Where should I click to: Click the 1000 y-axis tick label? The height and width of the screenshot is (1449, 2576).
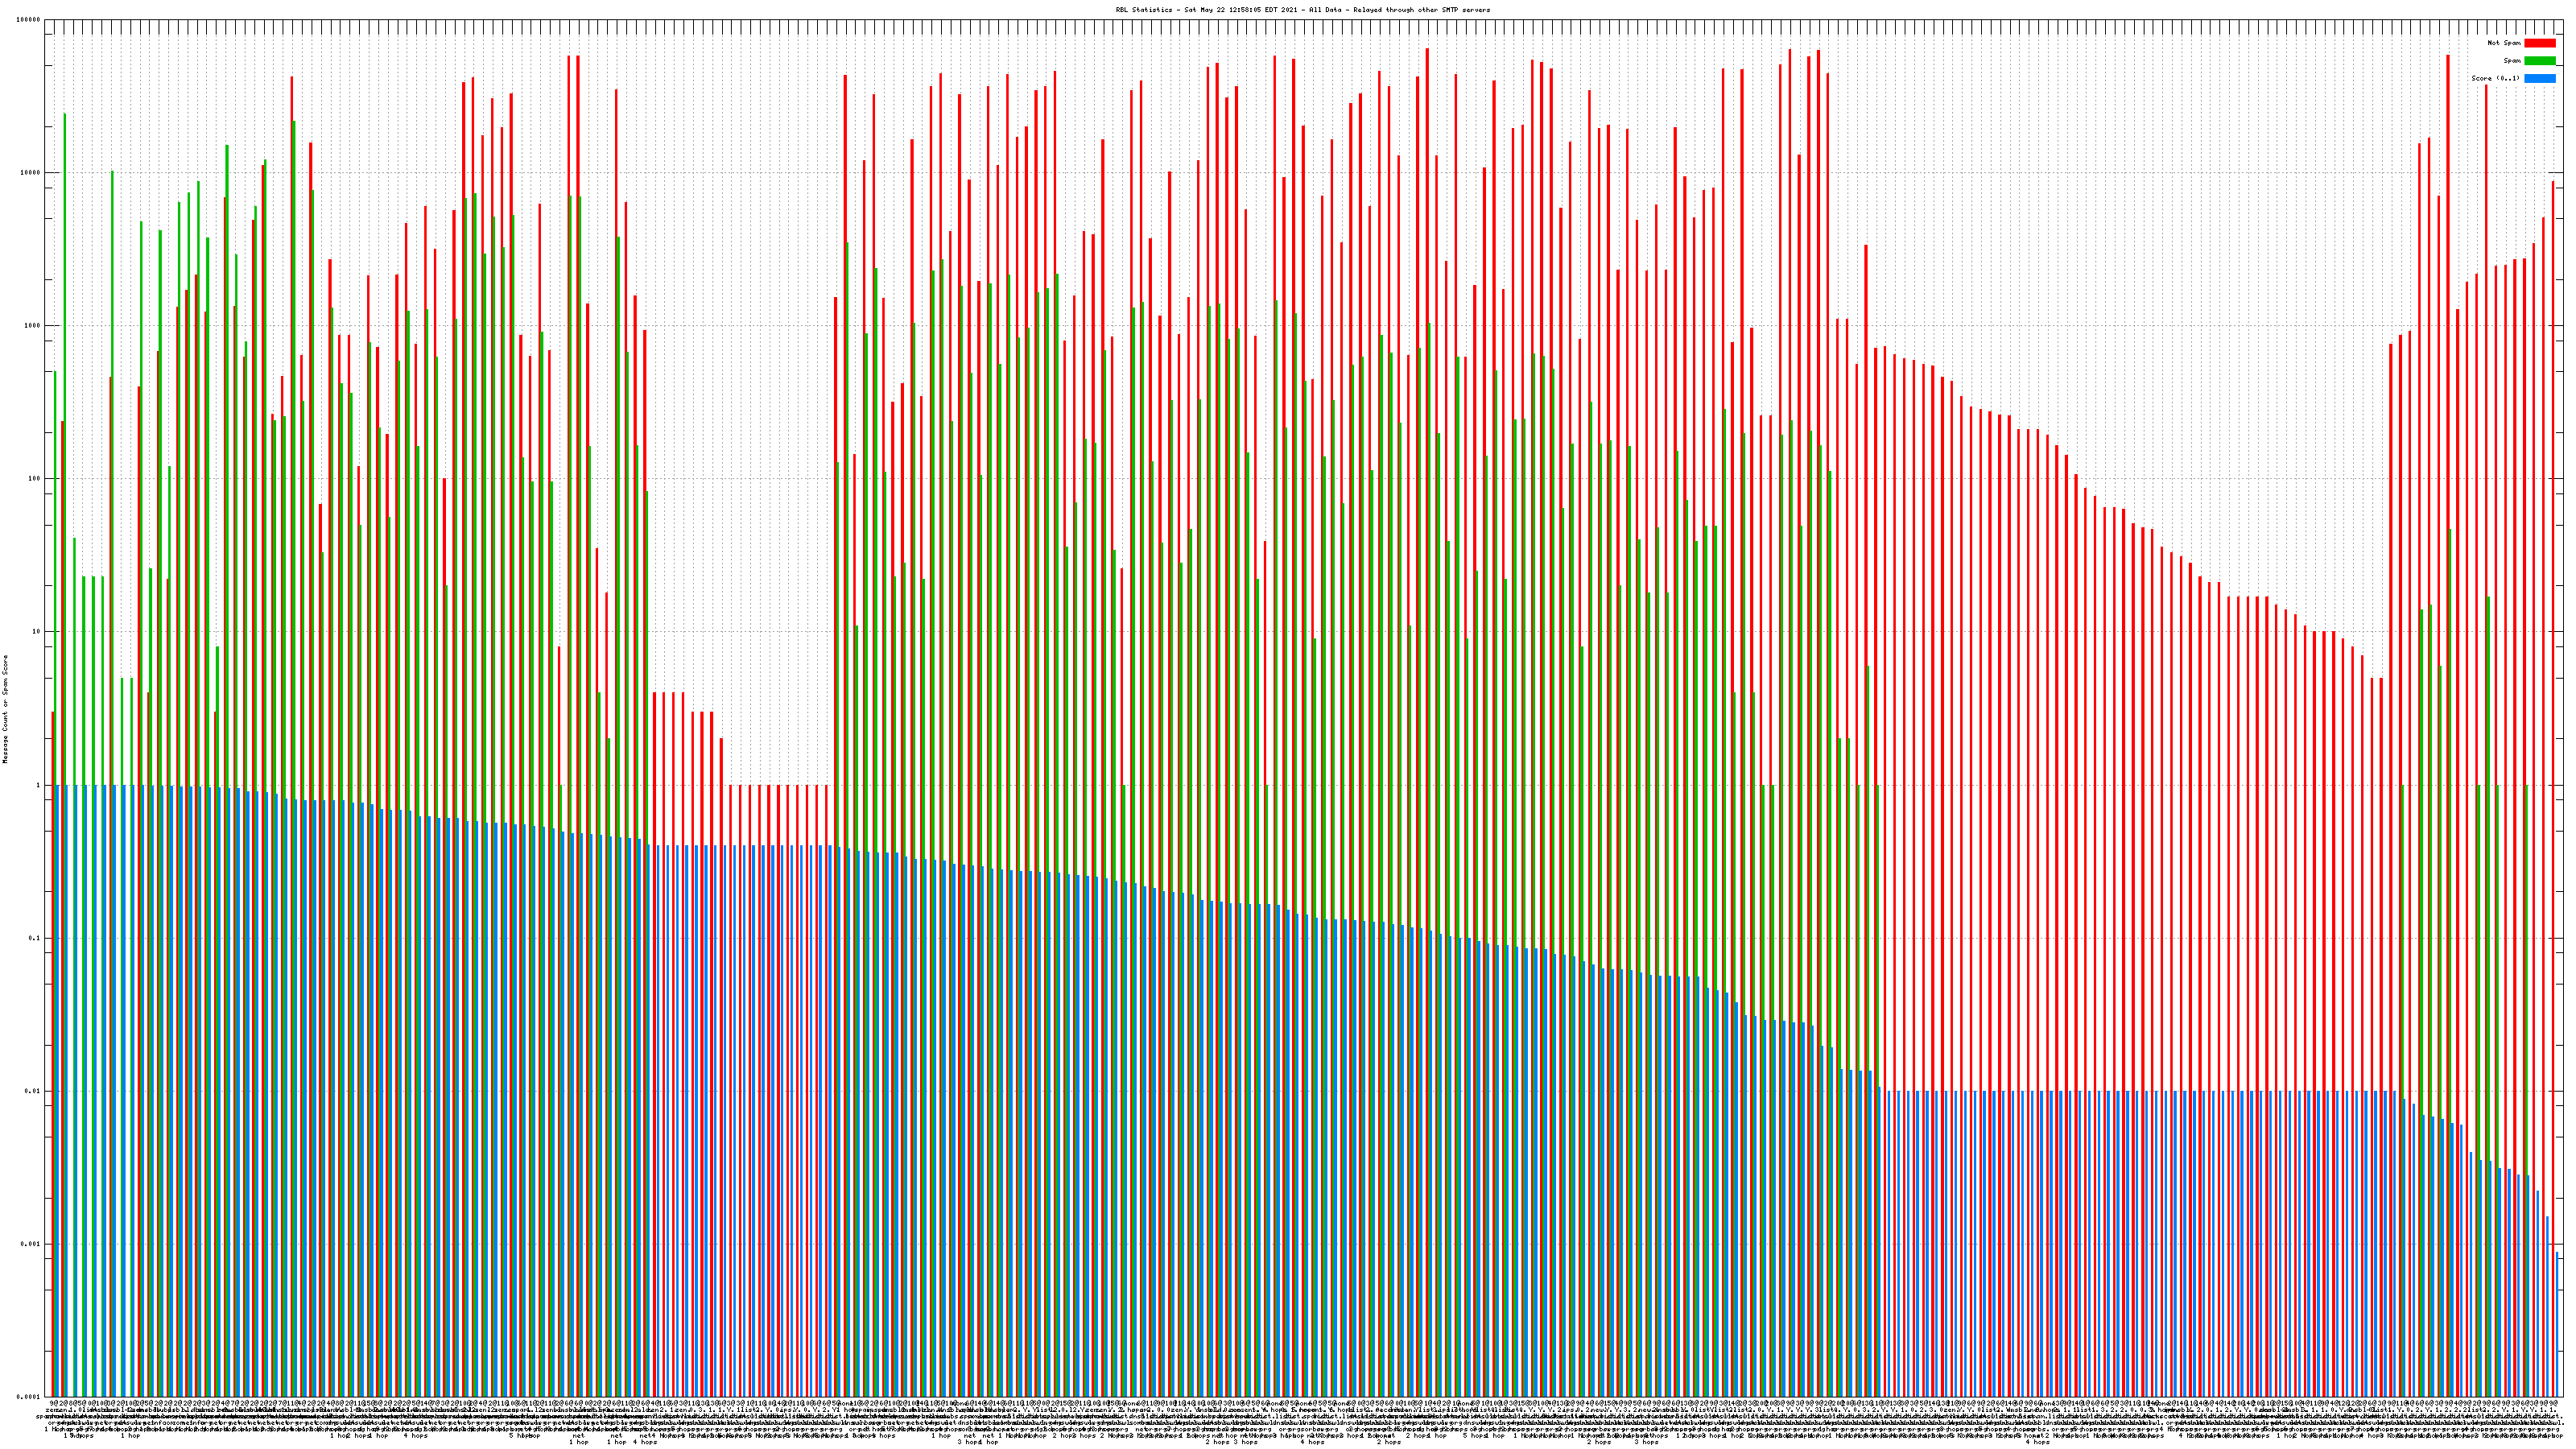point(33,326)
